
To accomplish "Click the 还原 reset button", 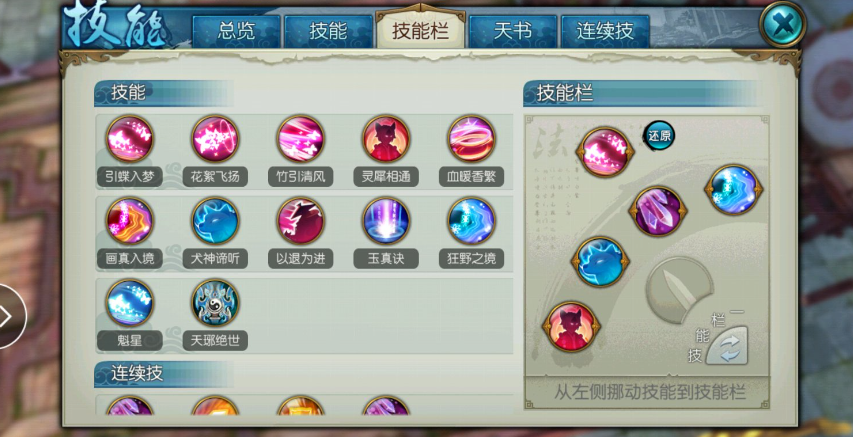I will [659, 136].
